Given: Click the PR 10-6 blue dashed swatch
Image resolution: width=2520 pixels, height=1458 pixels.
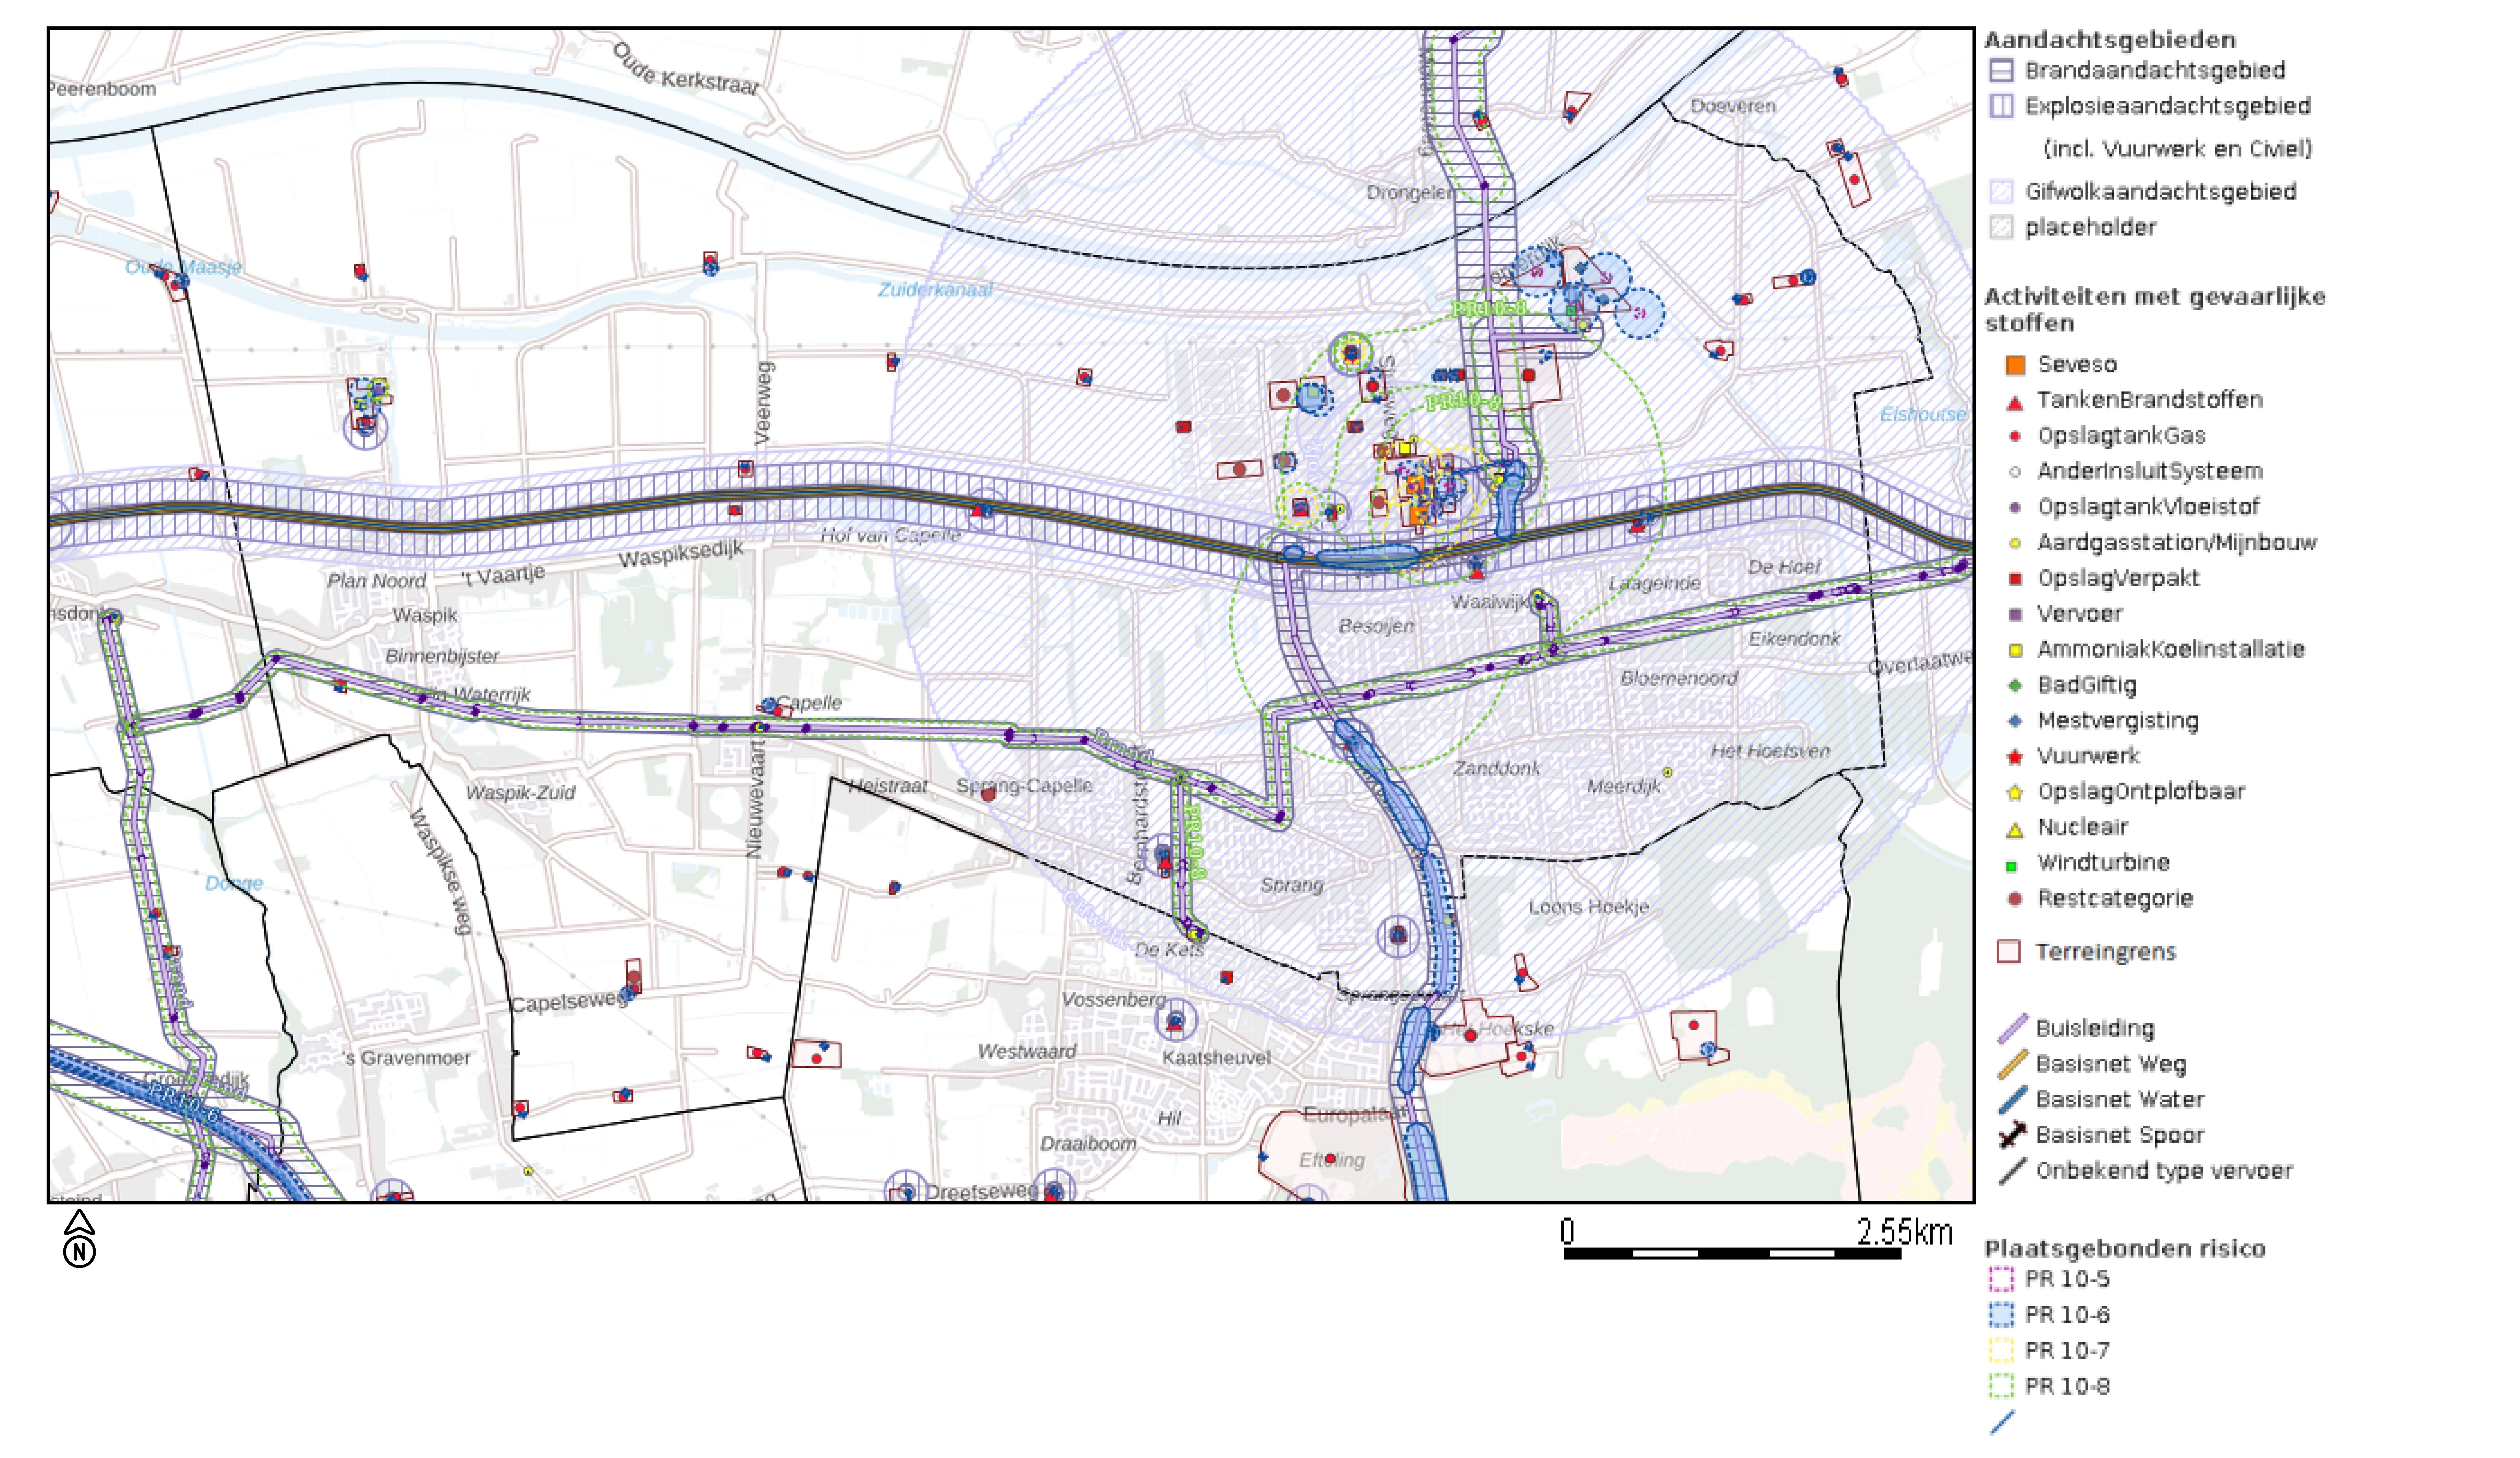Looking at the screenshot, I should click(x=2001, y=1315).
